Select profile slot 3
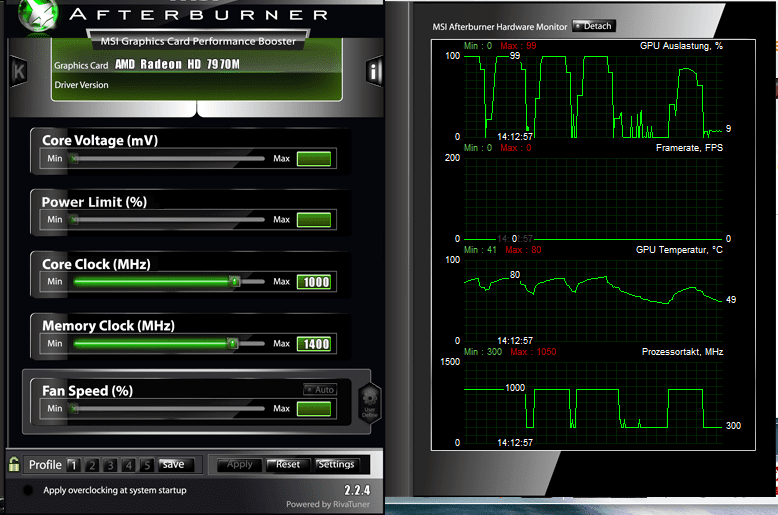Viewport: 778px width, 515px height. tap(110, 465)
